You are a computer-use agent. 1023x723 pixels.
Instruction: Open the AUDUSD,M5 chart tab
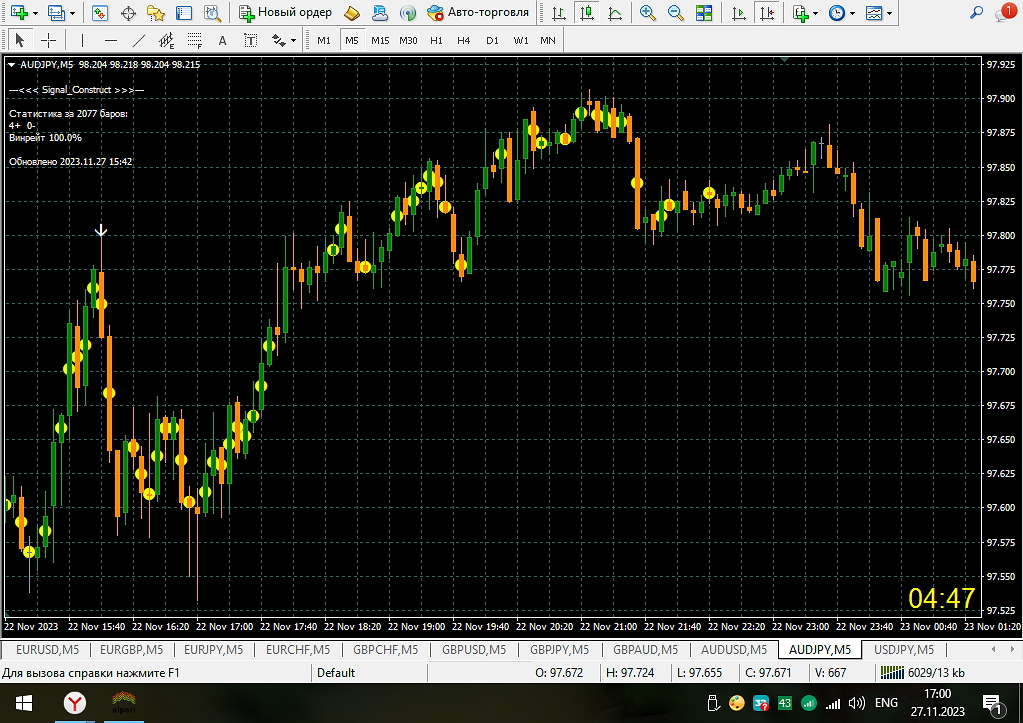(x=734, y=650)
